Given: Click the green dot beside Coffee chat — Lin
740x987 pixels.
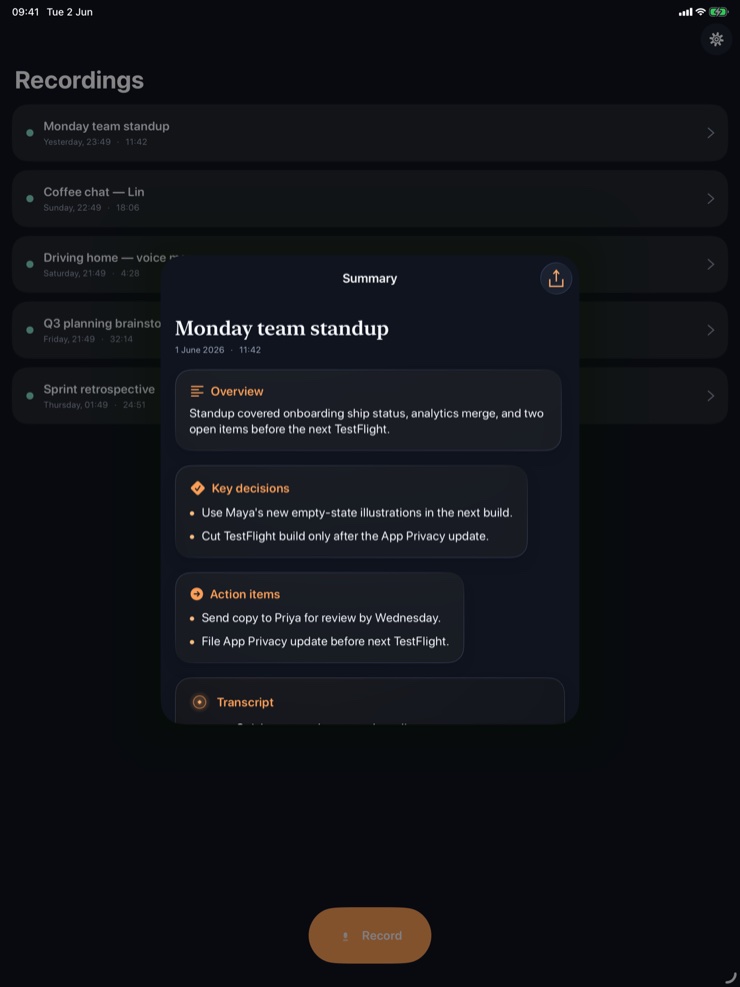Looking at the screenshot, I should pos(30,198).
